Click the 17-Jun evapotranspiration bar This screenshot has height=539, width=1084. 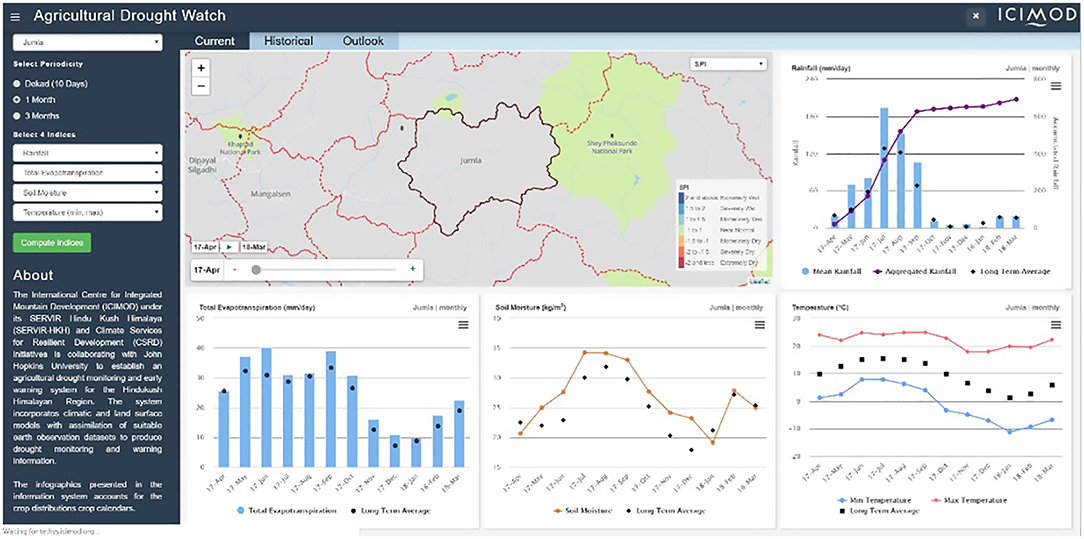coord(266,407)
